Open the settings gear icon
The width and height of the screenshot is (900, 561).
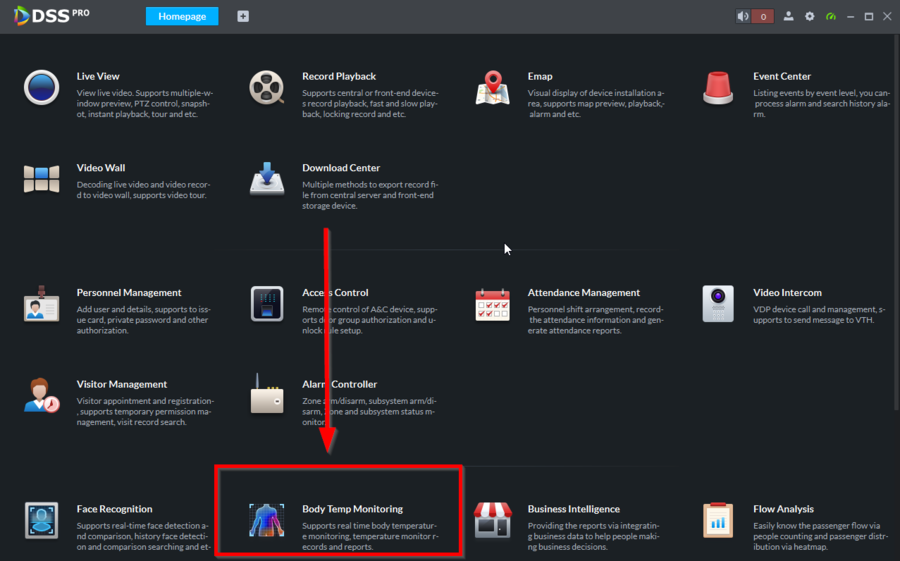pyautogui.click(x=809, y=16)
